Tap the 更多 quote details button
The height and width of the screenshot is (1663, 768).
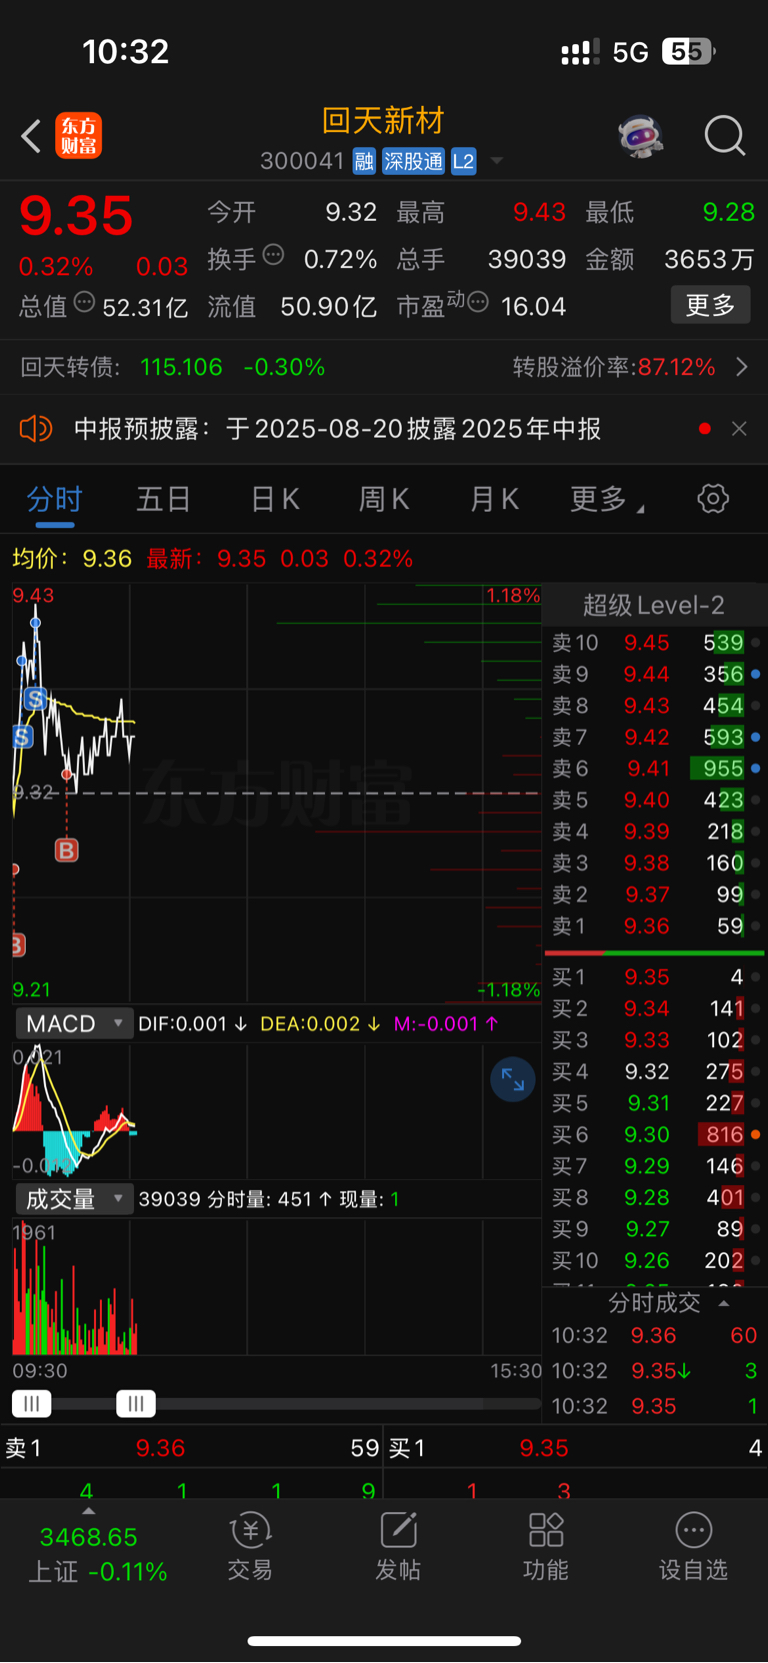pyautogui.click(x=710, y=305)
